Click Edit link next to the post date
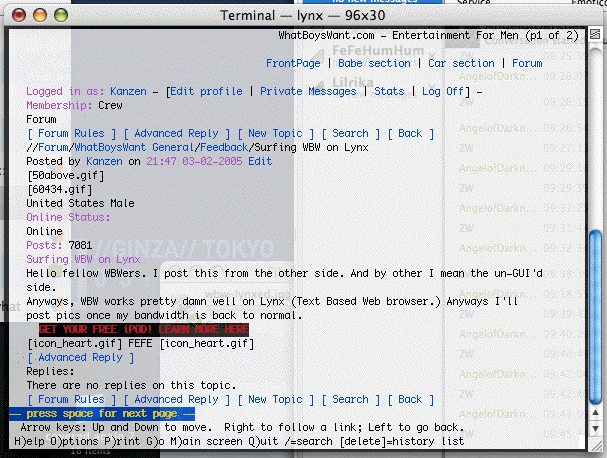 pos(260,161)
